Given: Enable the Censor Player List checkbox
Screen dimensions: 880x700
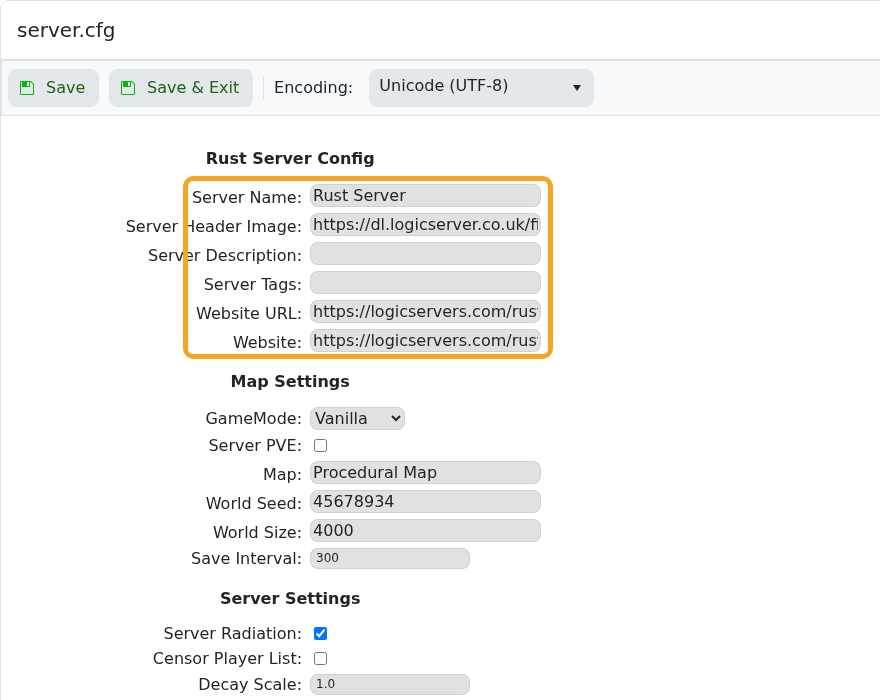Looking at the screenshot, I should pos(320,658).
